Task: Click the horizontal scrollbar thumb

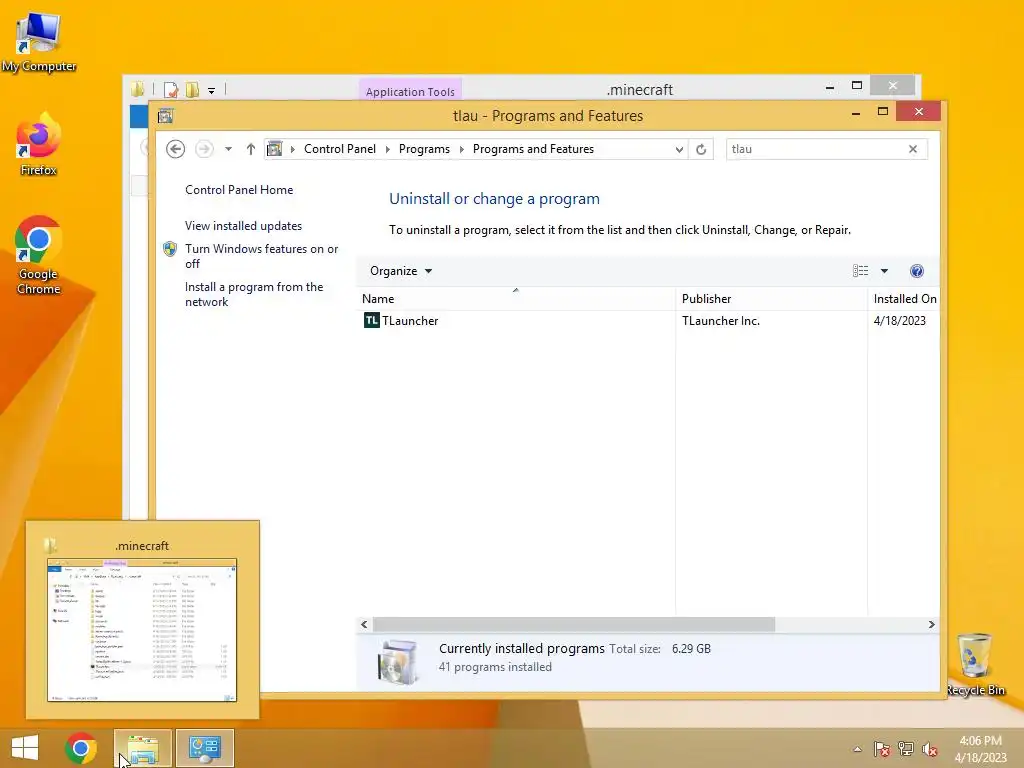Action: 573,624
